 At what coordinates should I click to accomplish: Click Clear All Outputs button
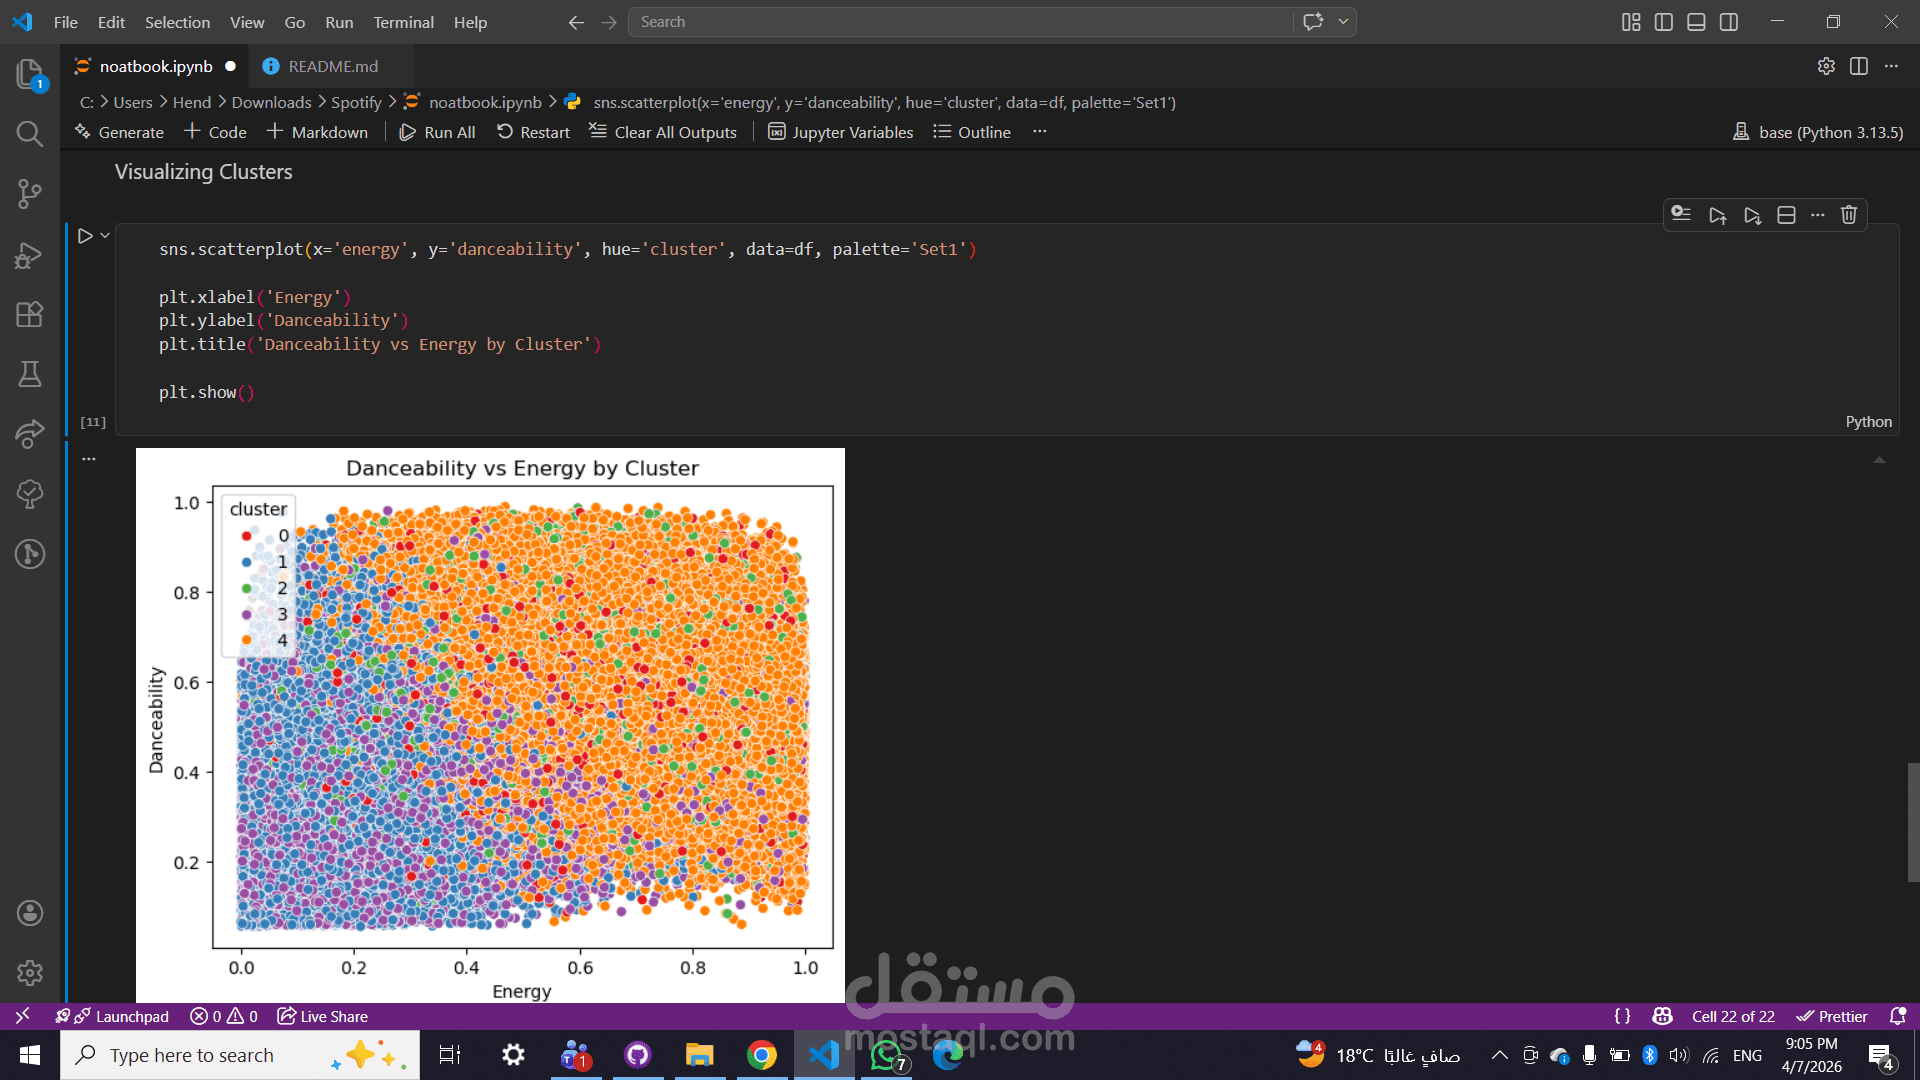[x=663, y=132]
